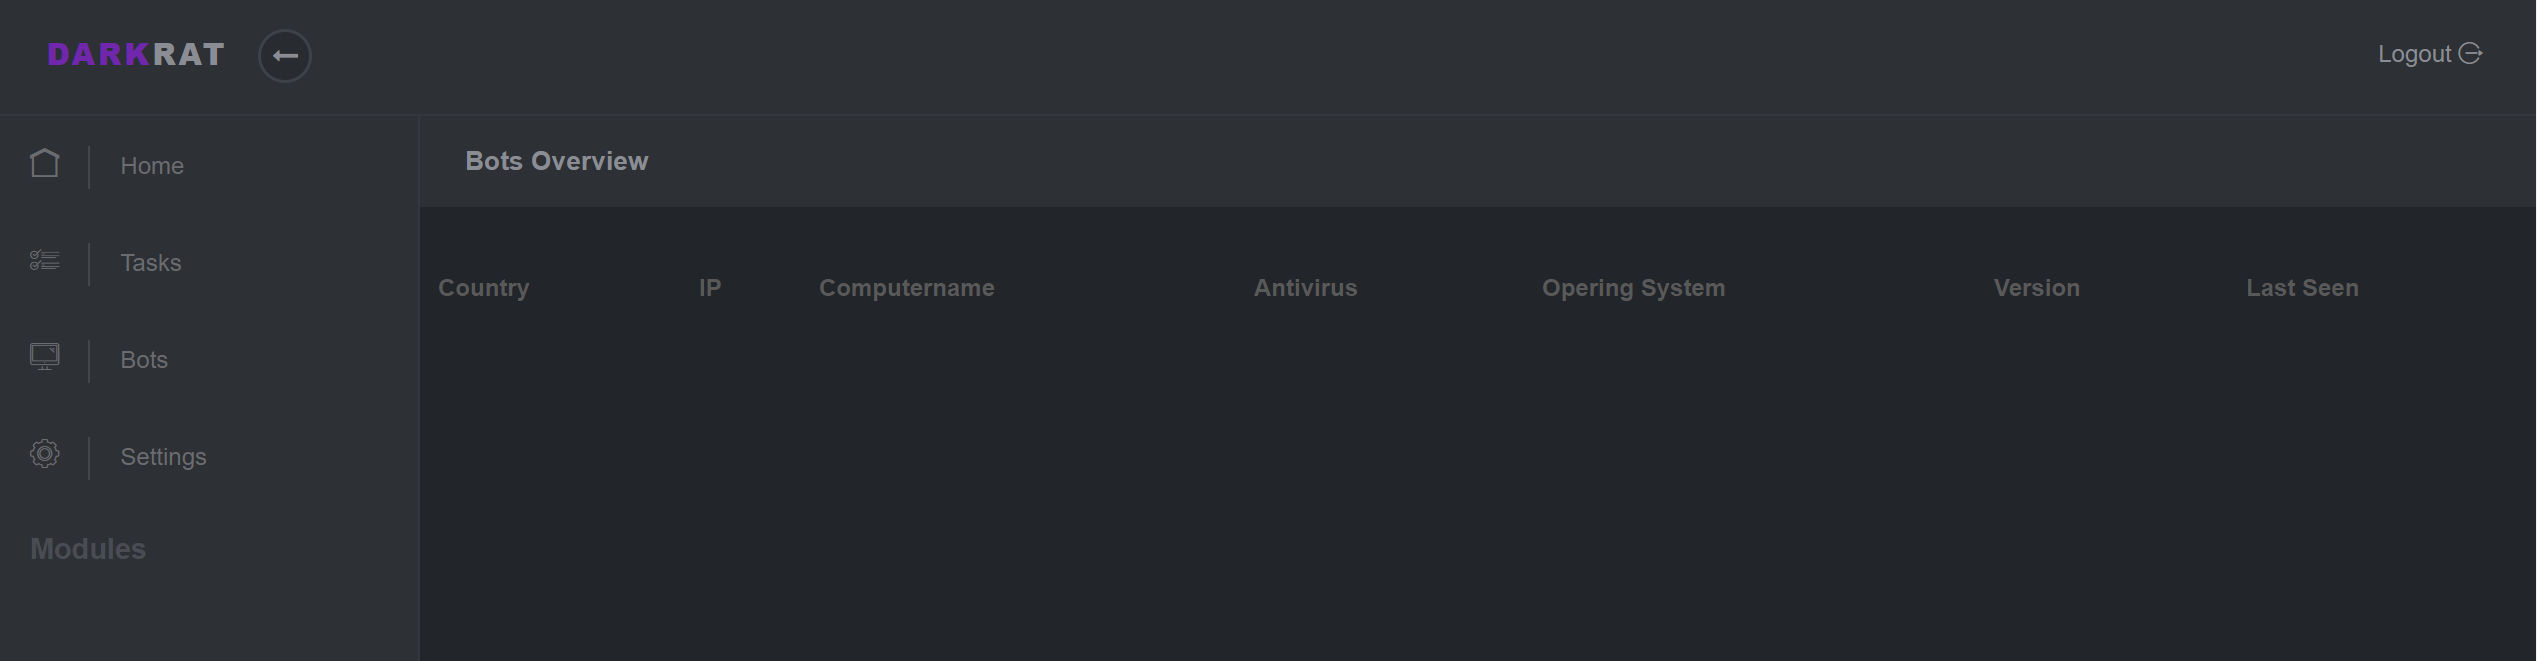Click the DARKRAT logo
Image resolution: width=2537 pixels, height=661 pixels.
[136, 54]
